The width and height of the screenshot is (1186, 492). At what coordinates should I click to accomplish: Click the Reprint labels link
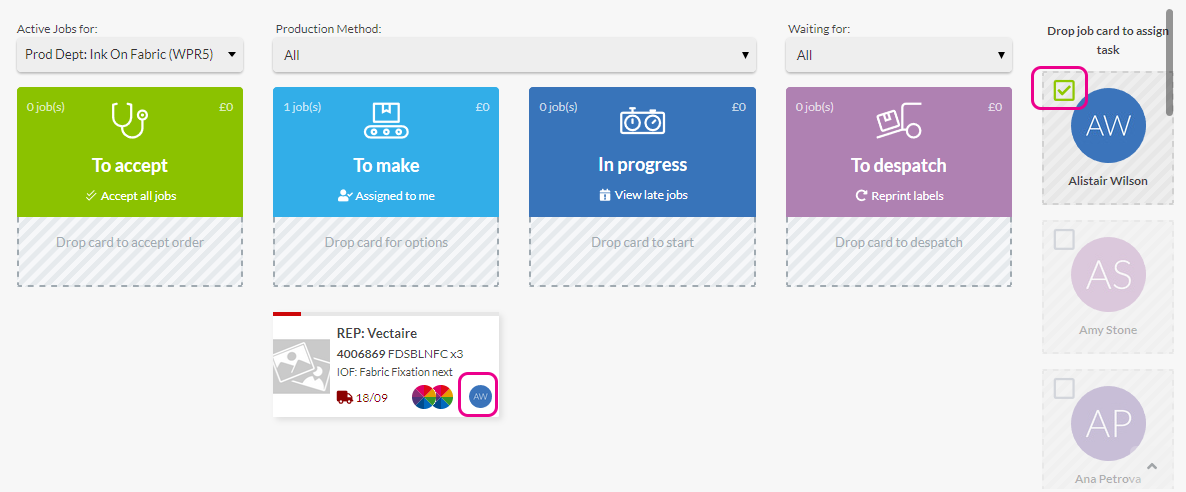pos(898,196)
